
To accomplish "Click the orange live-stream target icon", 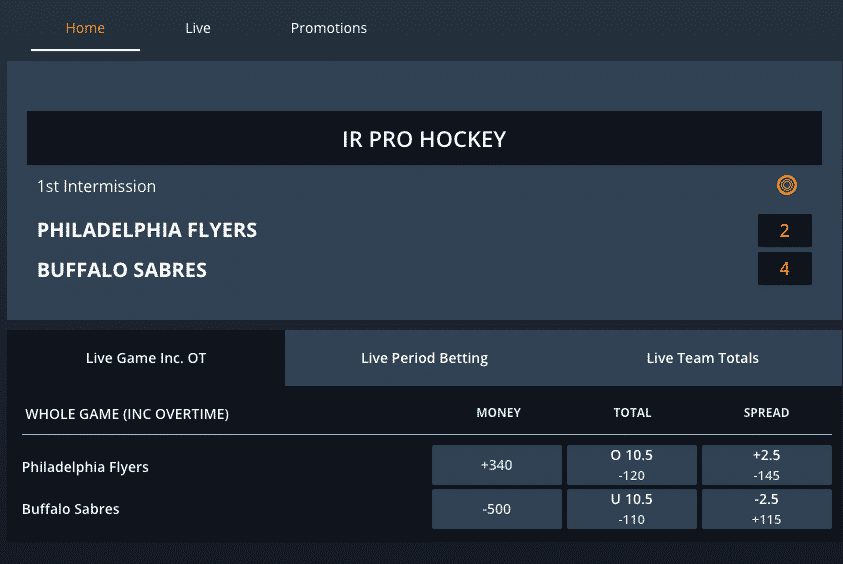I will (x=787, y=185).
